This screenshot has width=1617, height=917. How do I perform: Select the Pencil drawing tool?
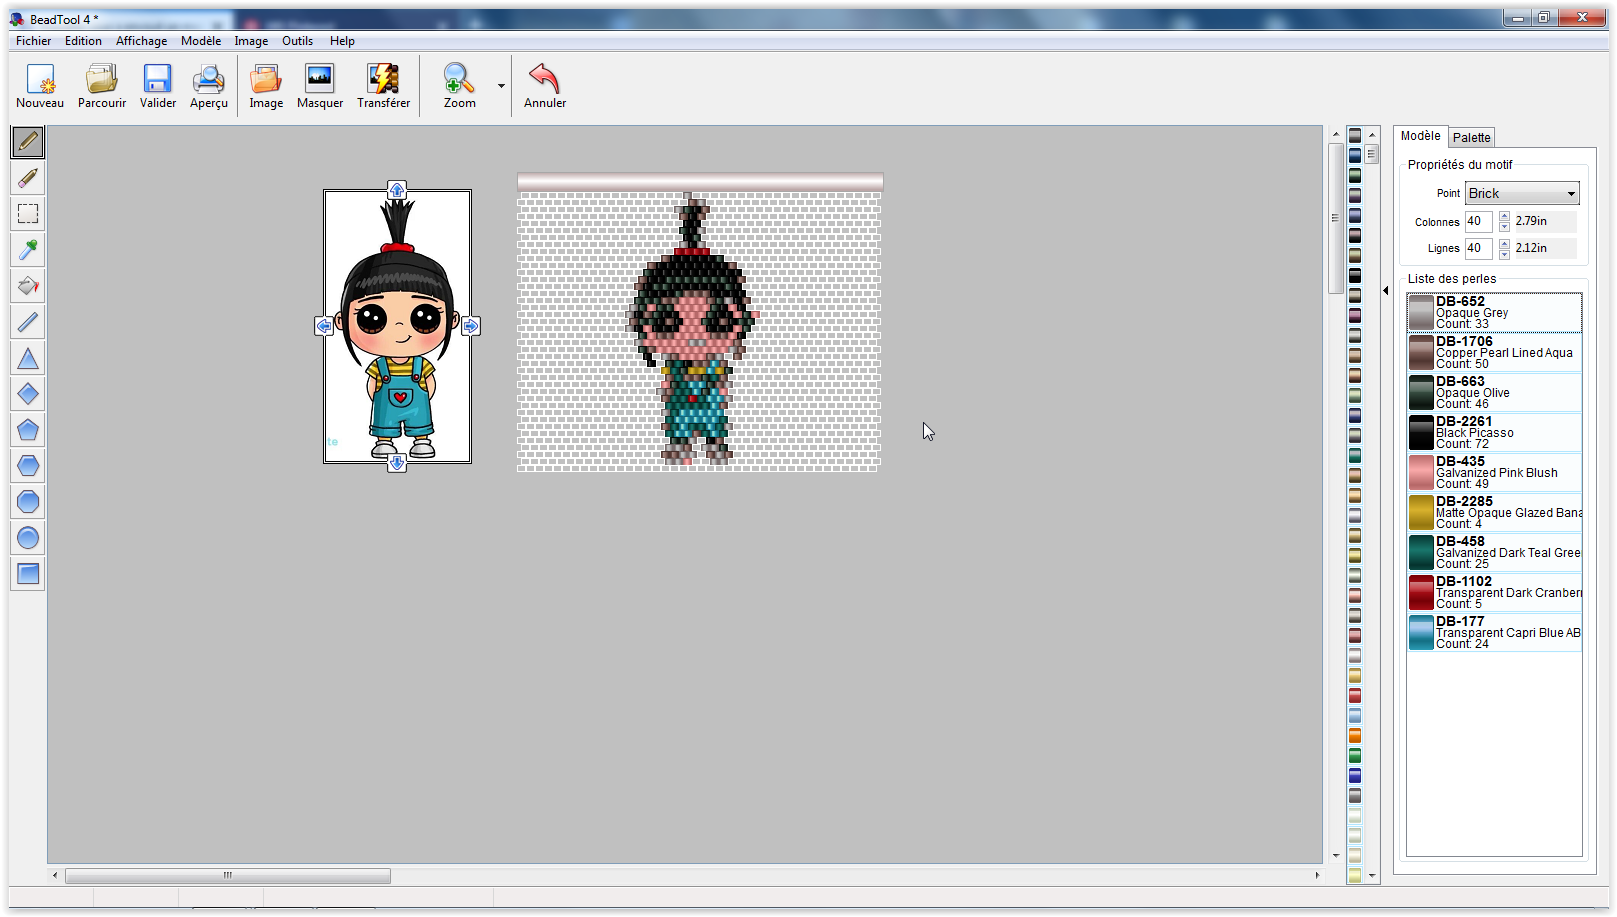(x=28, y=142)
